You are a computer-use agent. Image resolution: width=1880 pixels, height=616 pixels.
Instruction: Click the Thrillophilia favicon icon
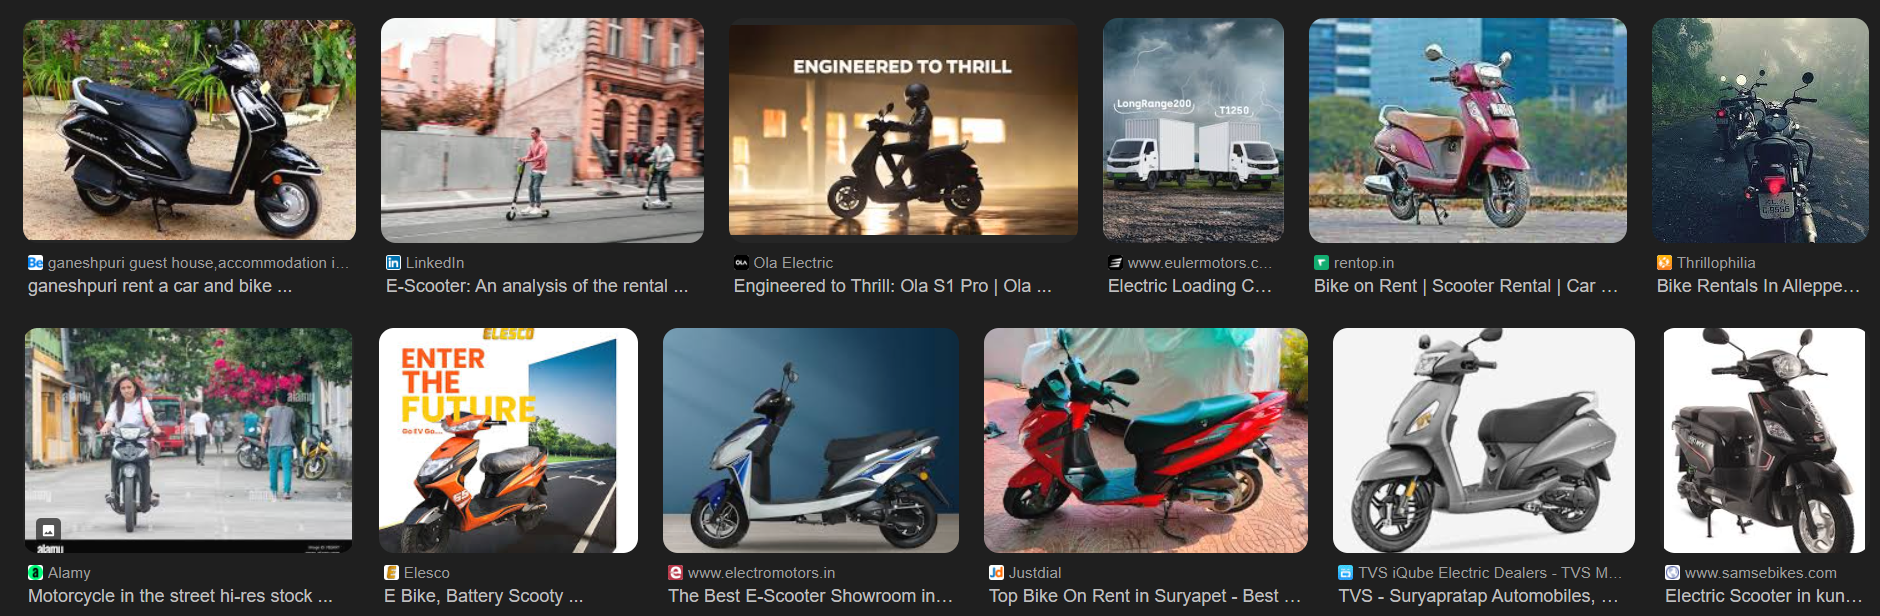coord(1664,263)
